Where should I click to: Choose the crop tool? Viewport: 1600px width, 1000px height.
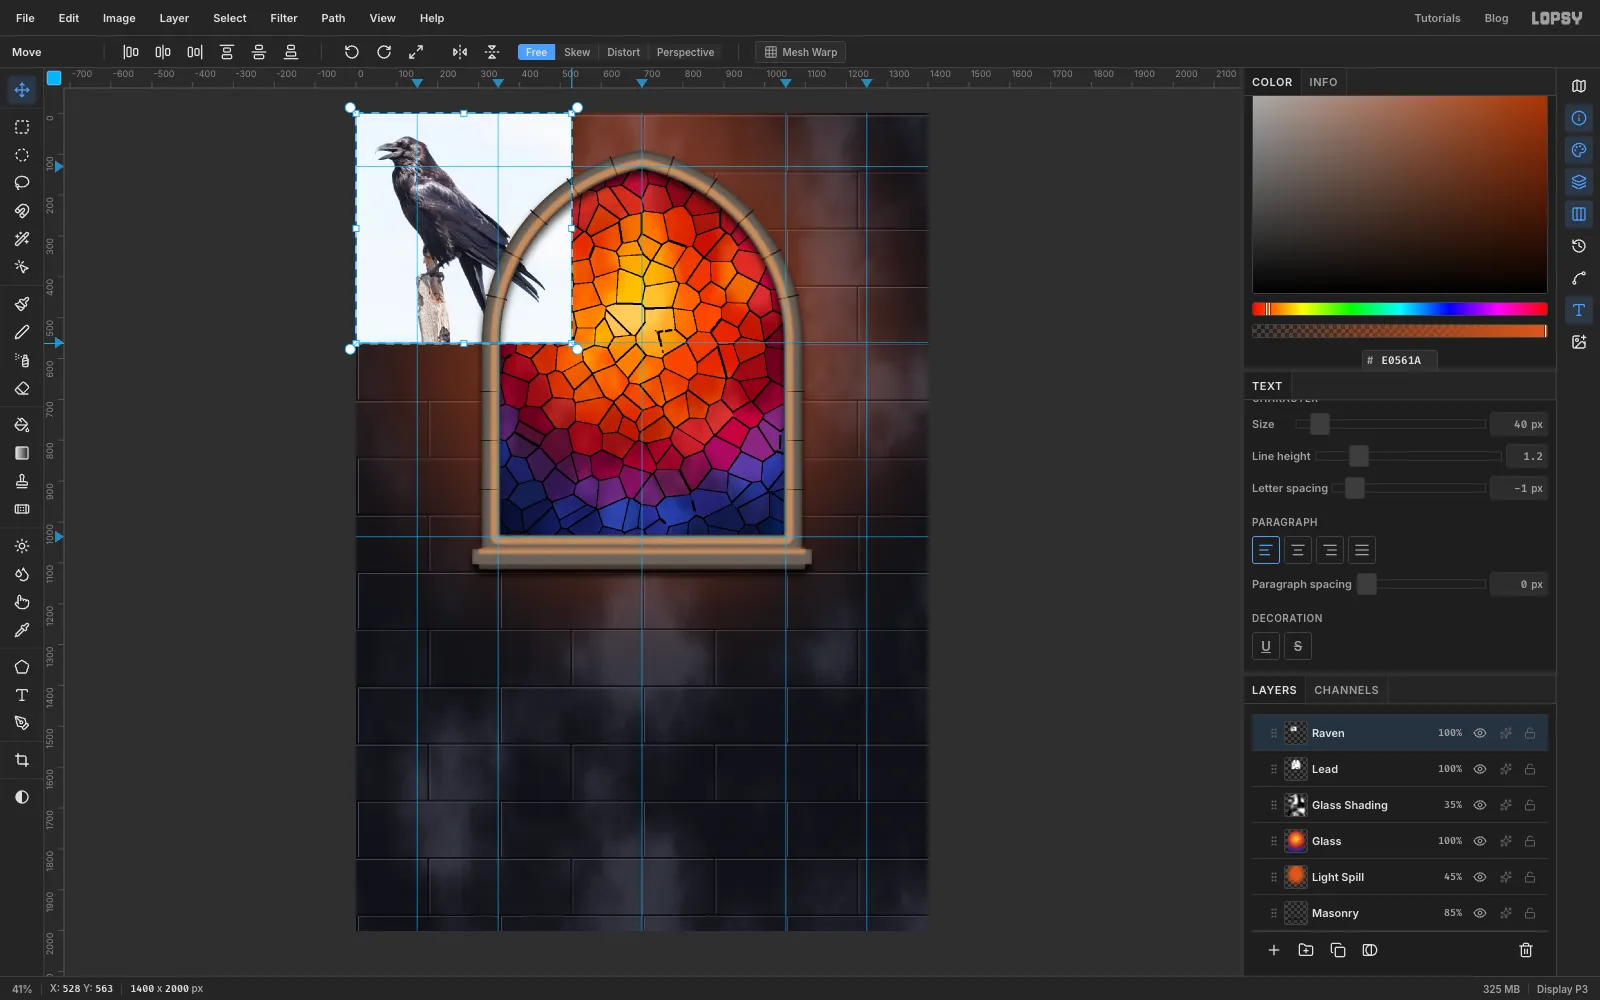(x=22, y=761)
